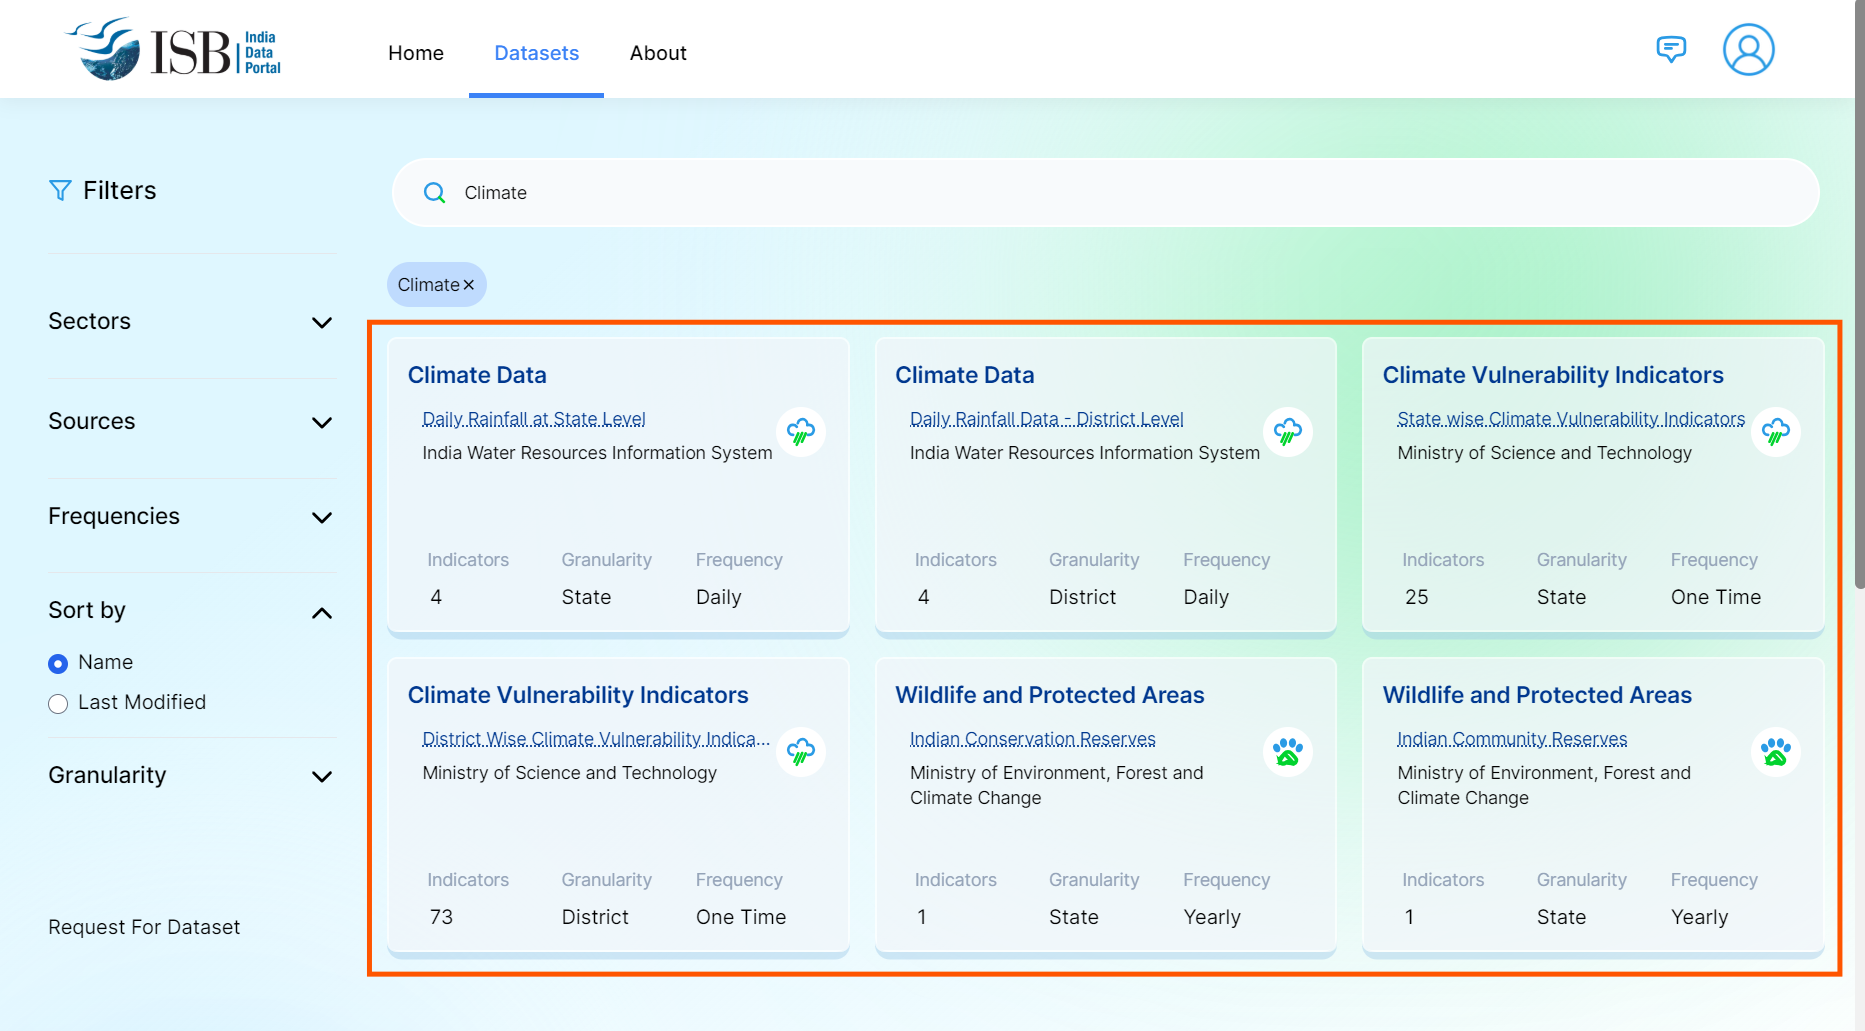The image size is (1865, 1031).
Task: Select the Last Modified sort option
Action: click(58, 703)
